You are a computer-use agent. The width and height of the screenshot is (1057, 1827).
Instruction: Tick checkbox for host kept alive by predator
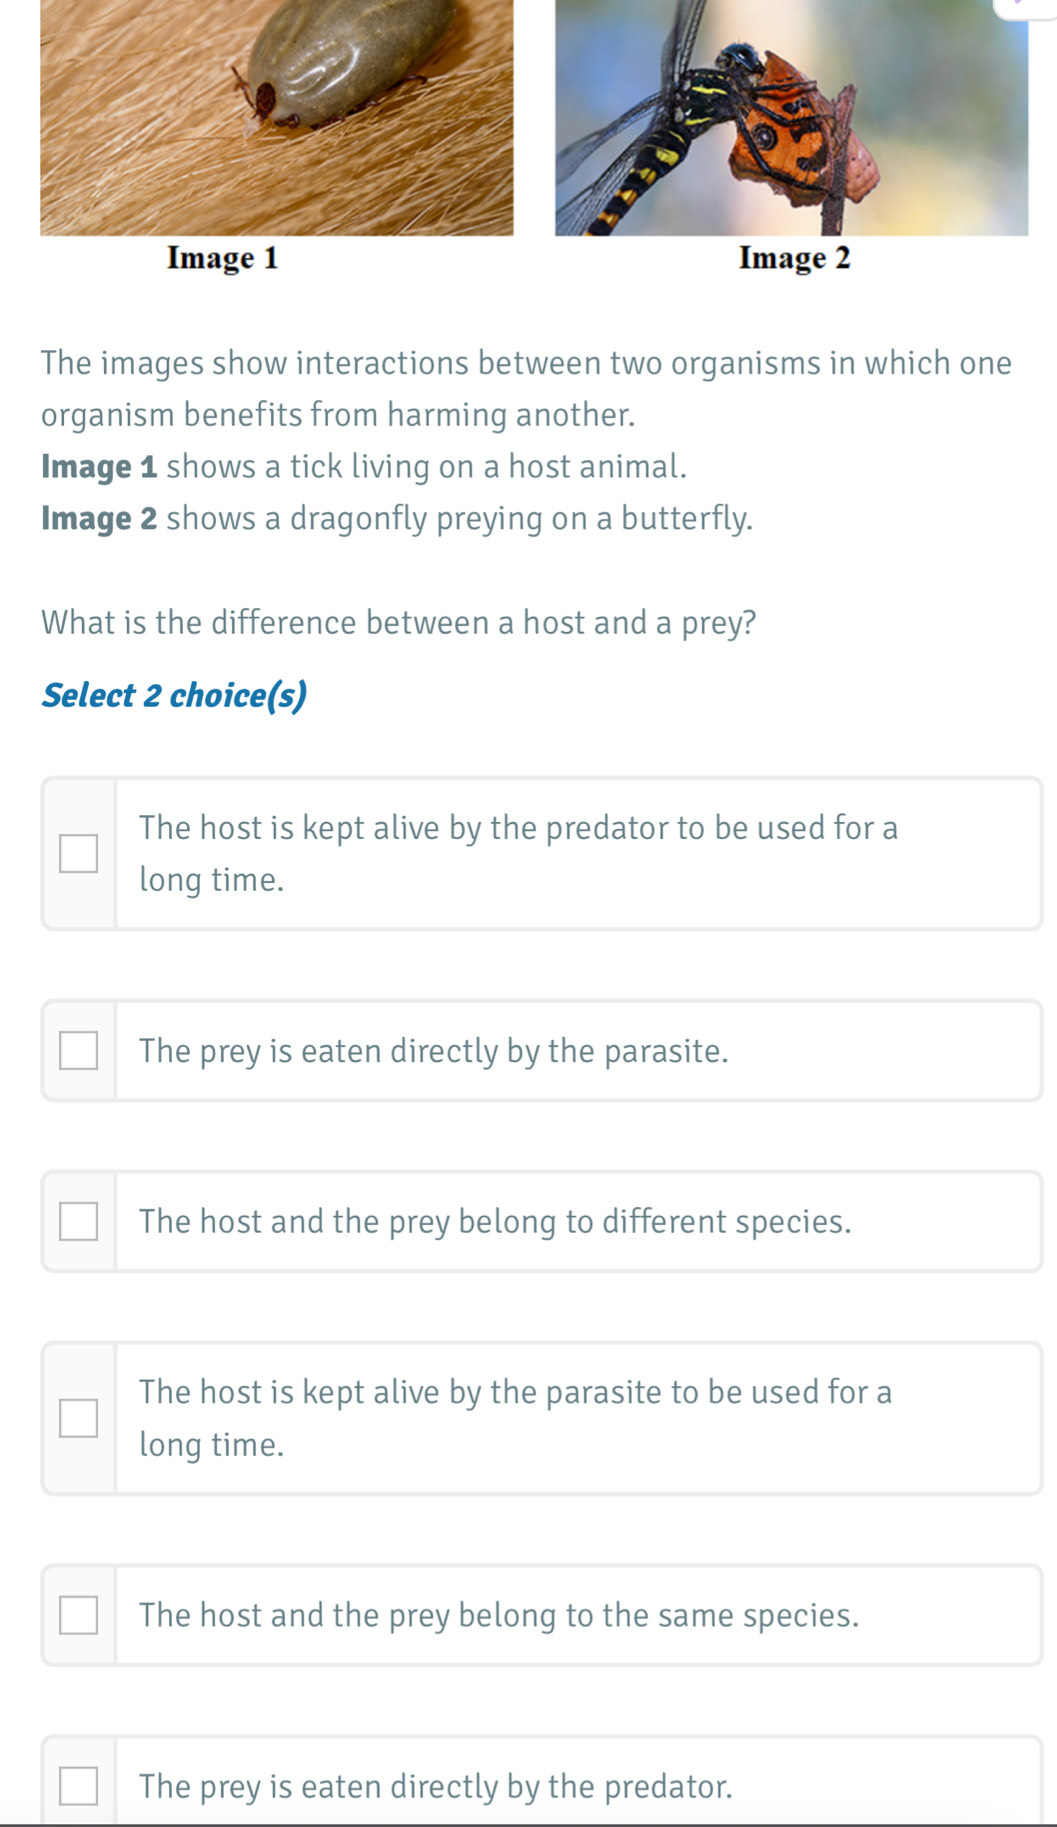78,854
